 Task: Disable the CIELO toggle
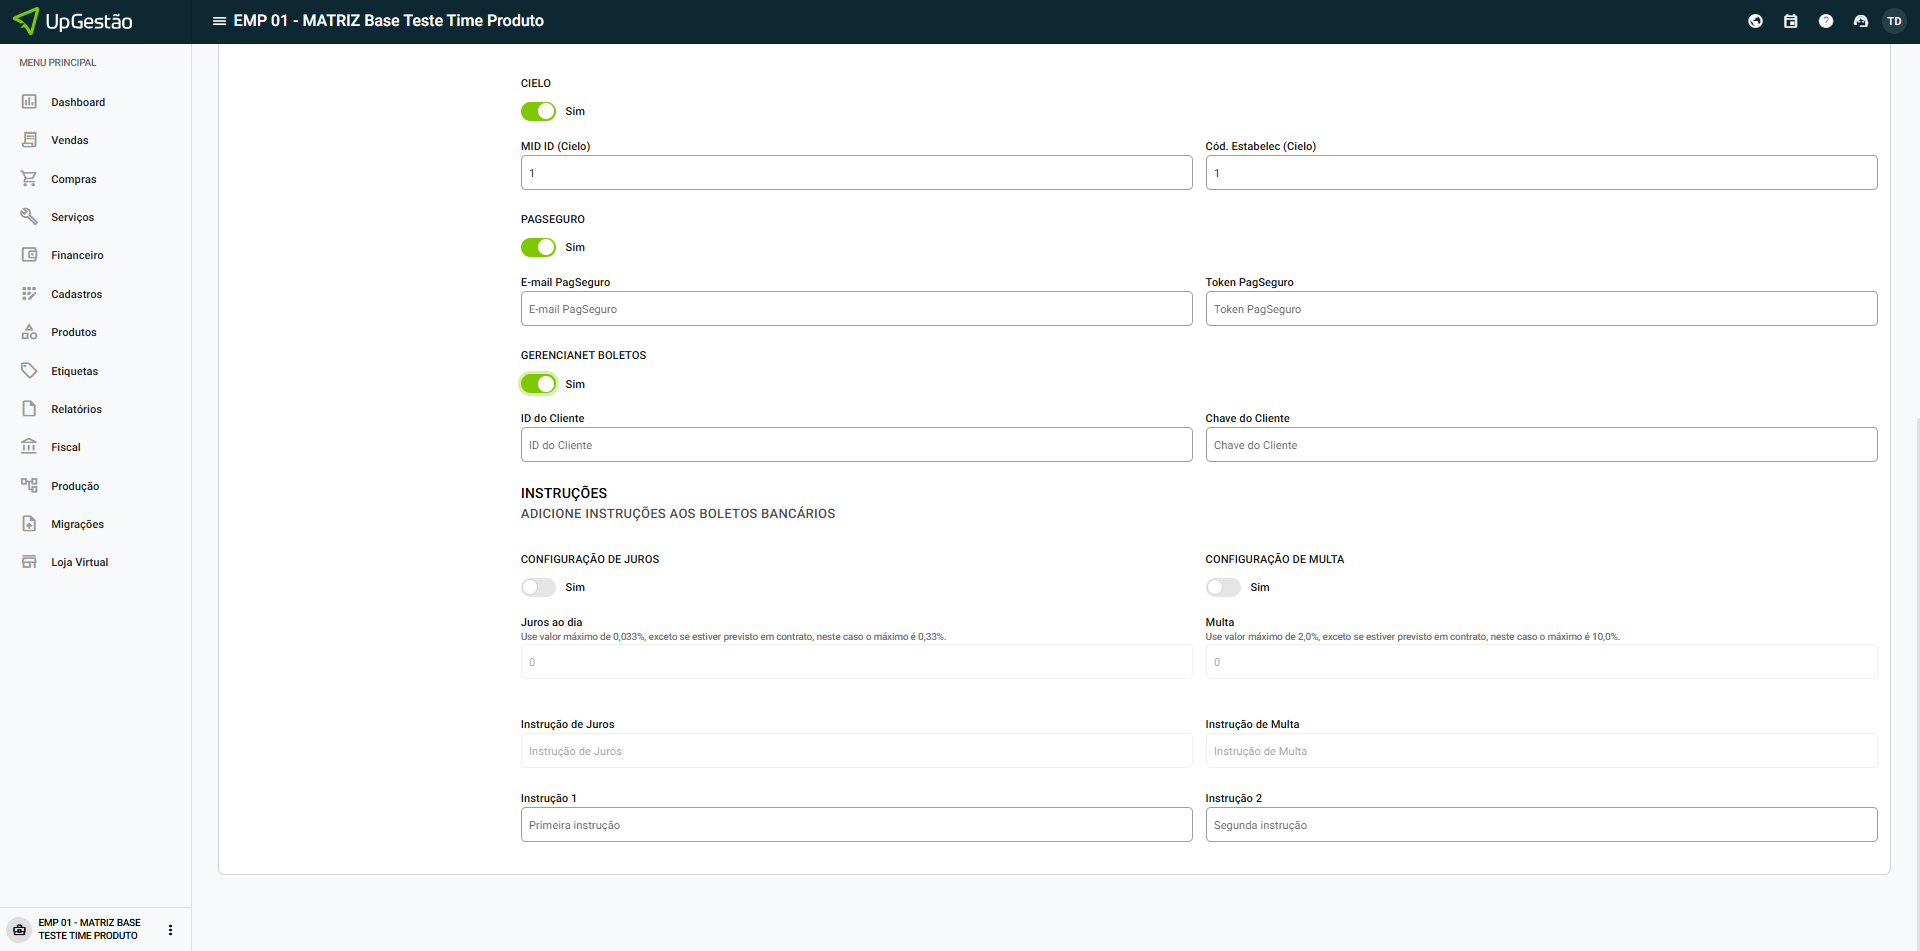click(x=538, y=111)
